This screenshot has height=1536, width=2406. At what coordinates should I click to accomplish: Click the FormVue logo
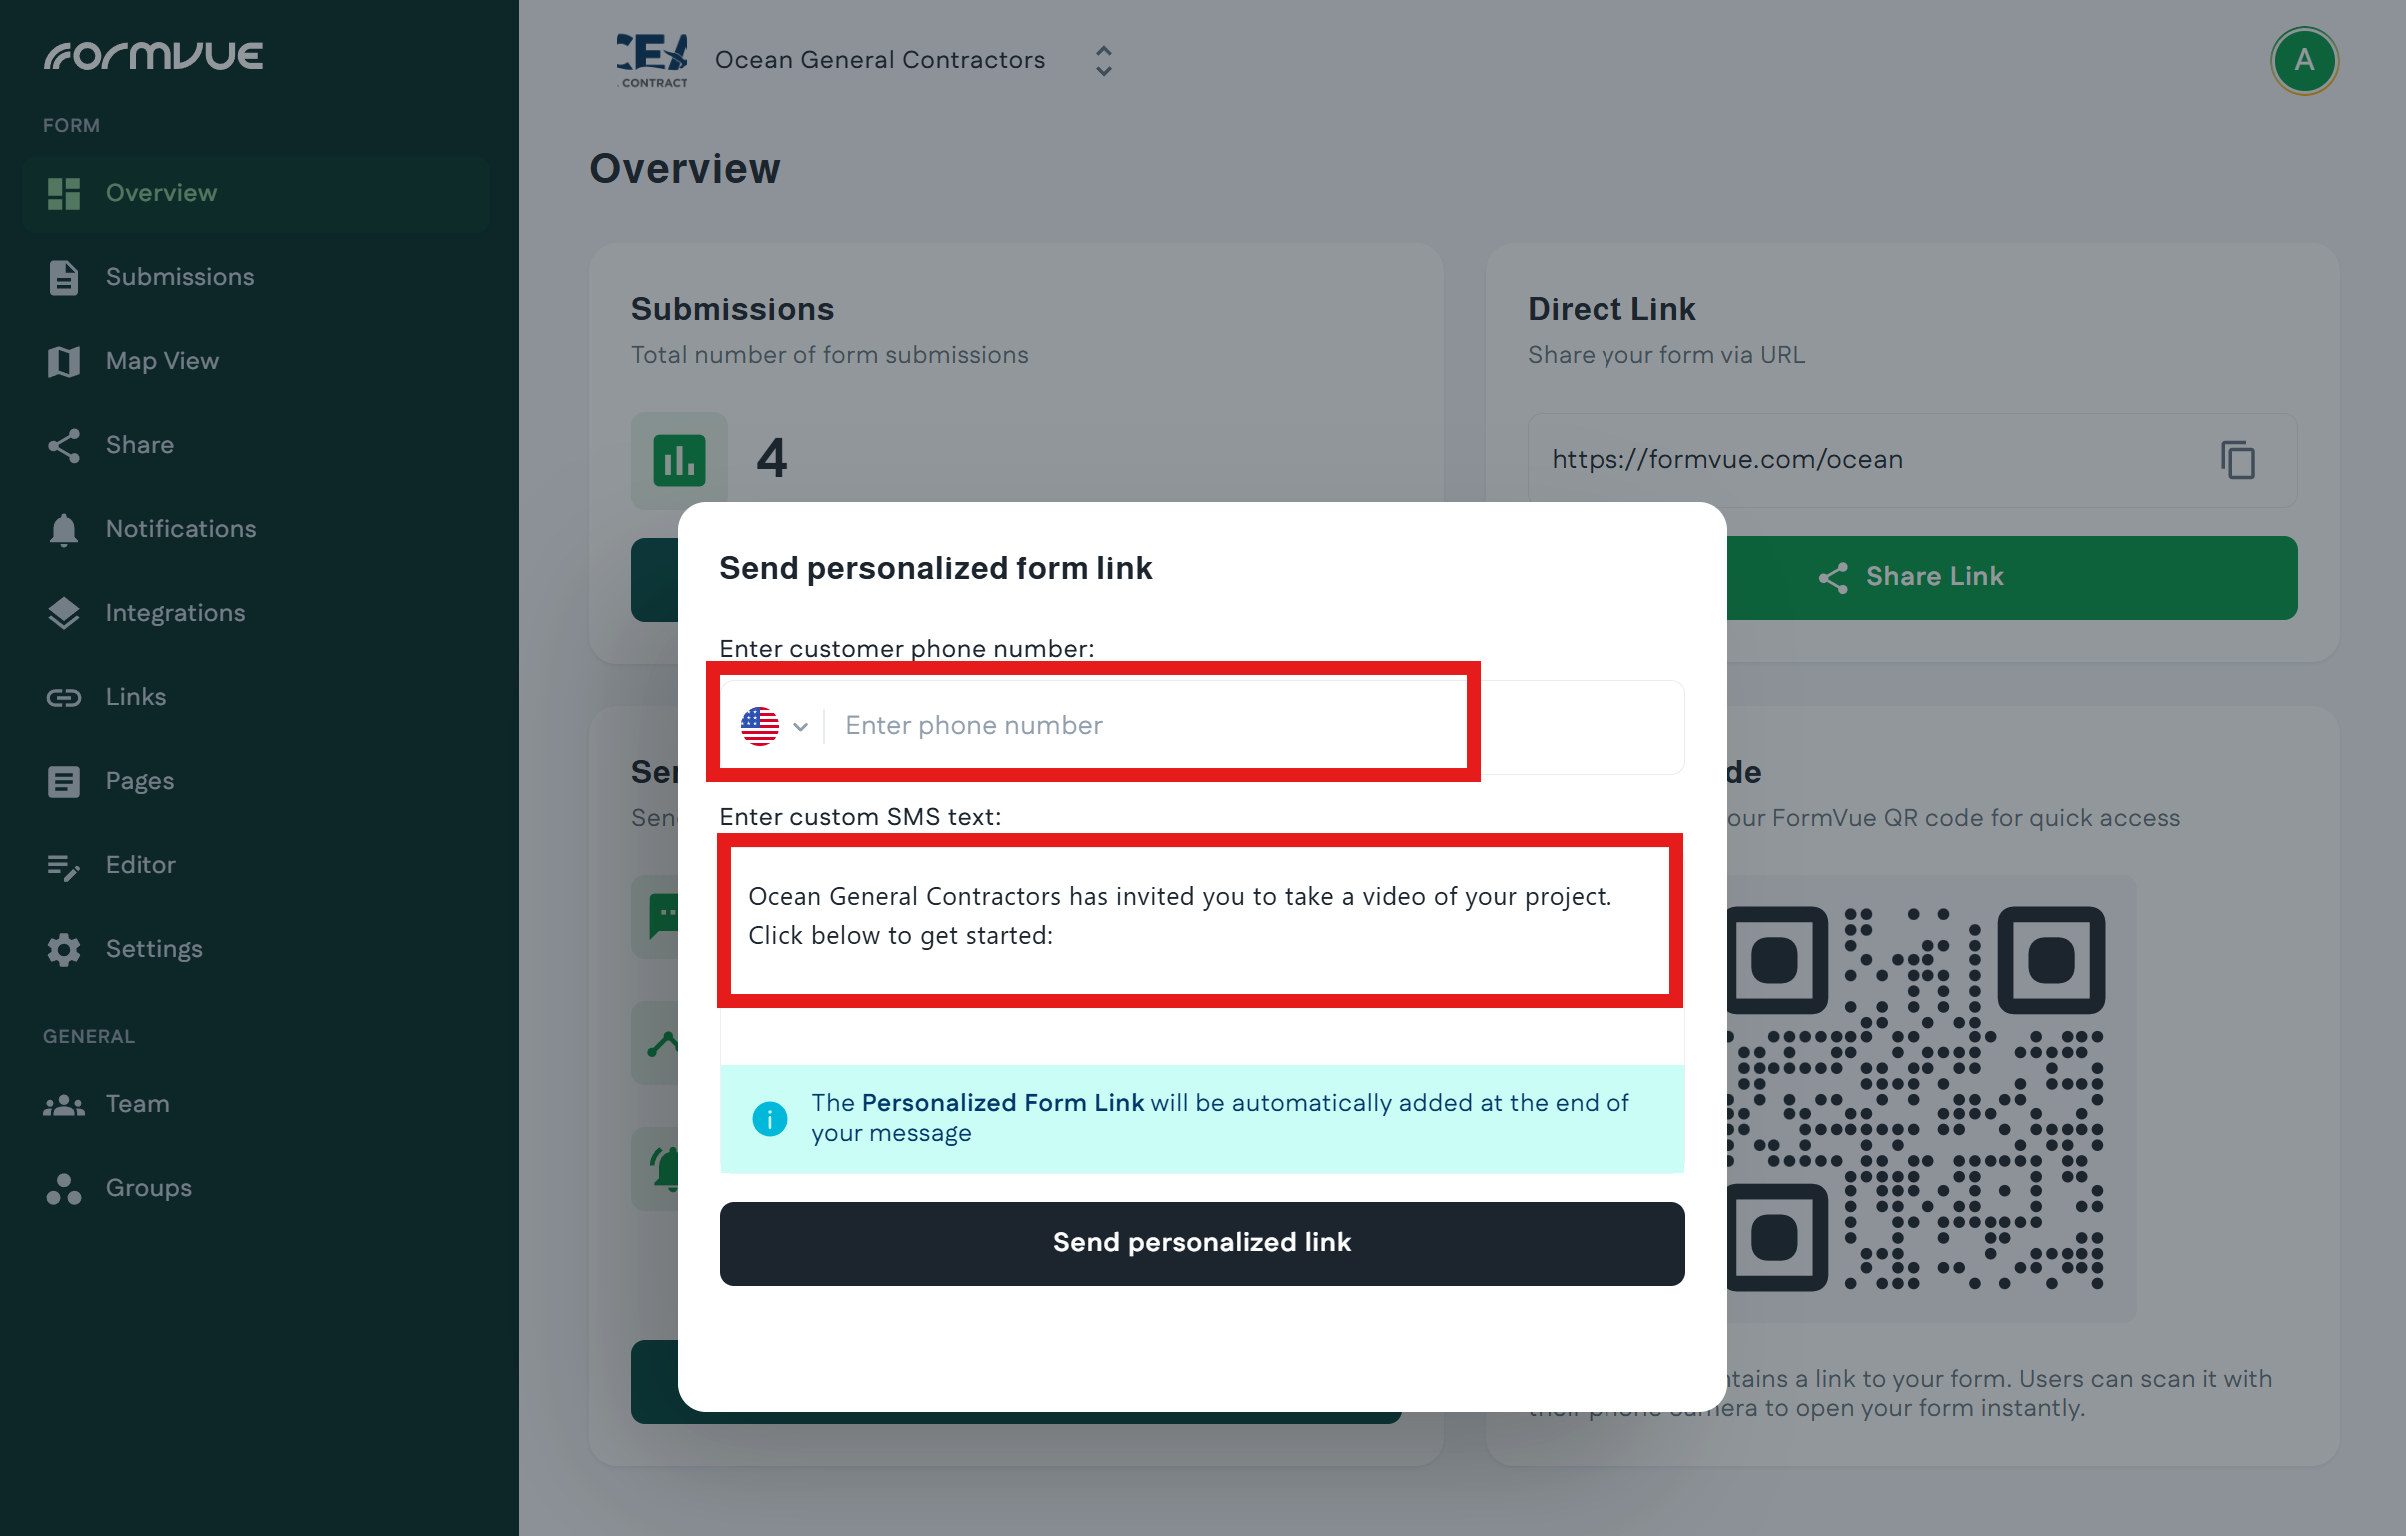coord(154,56)
